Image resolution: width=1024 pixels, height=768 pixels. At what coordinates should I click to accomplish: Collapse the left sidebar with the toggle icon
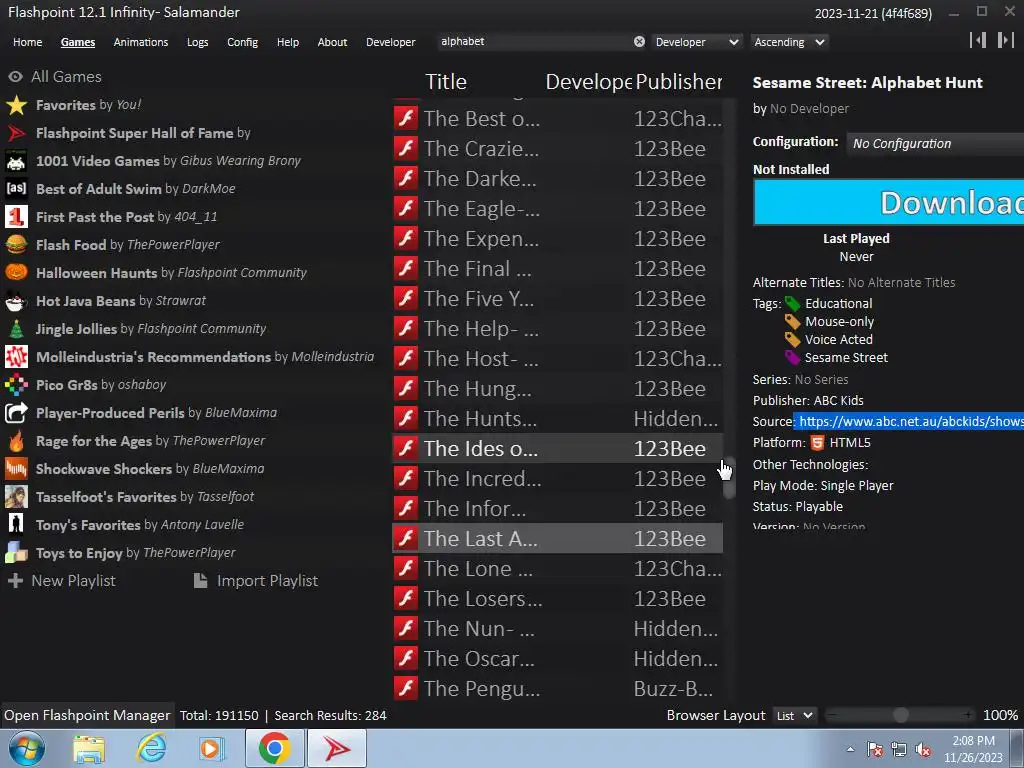[978, 40]
